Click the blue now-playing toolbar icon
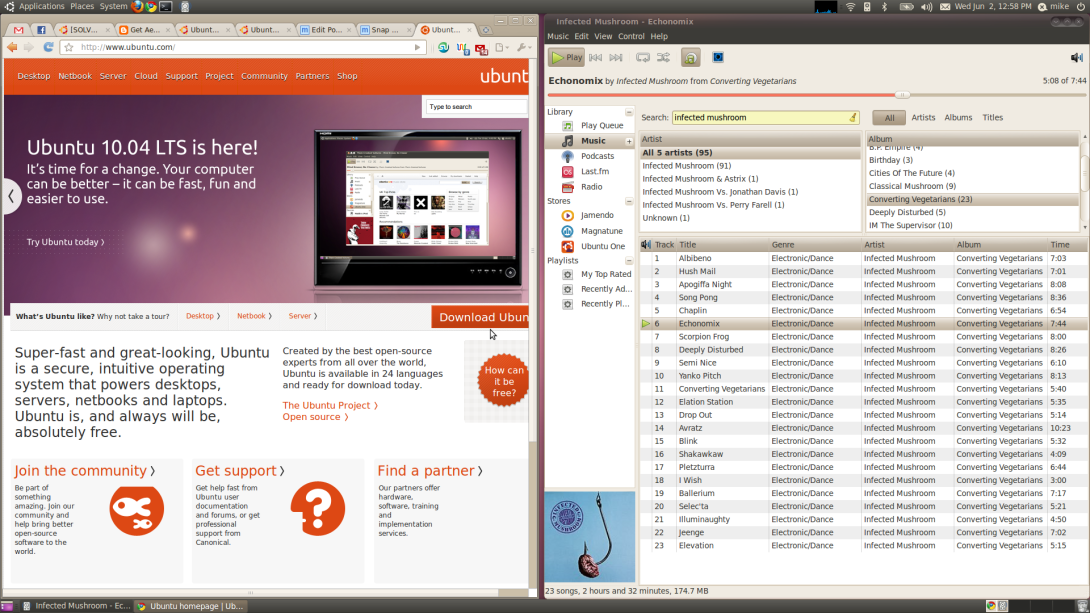Viewport: 1090px width, 613px height. pyautogui.click(x=718, y=58)
